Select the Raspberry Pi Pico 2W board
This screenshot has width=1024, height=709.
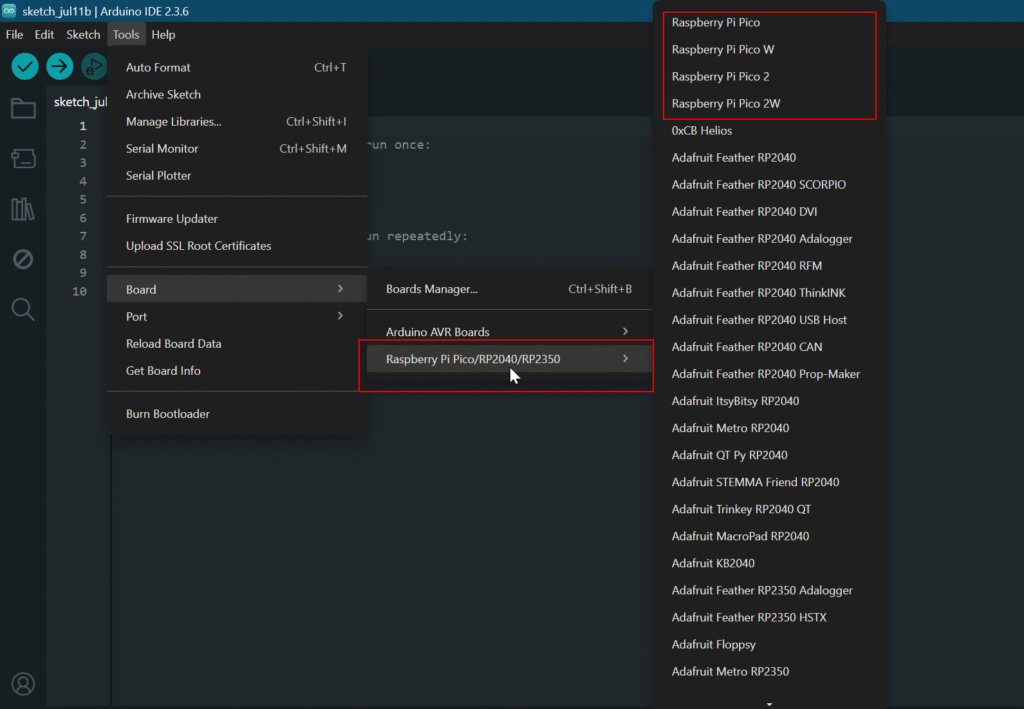769,104
